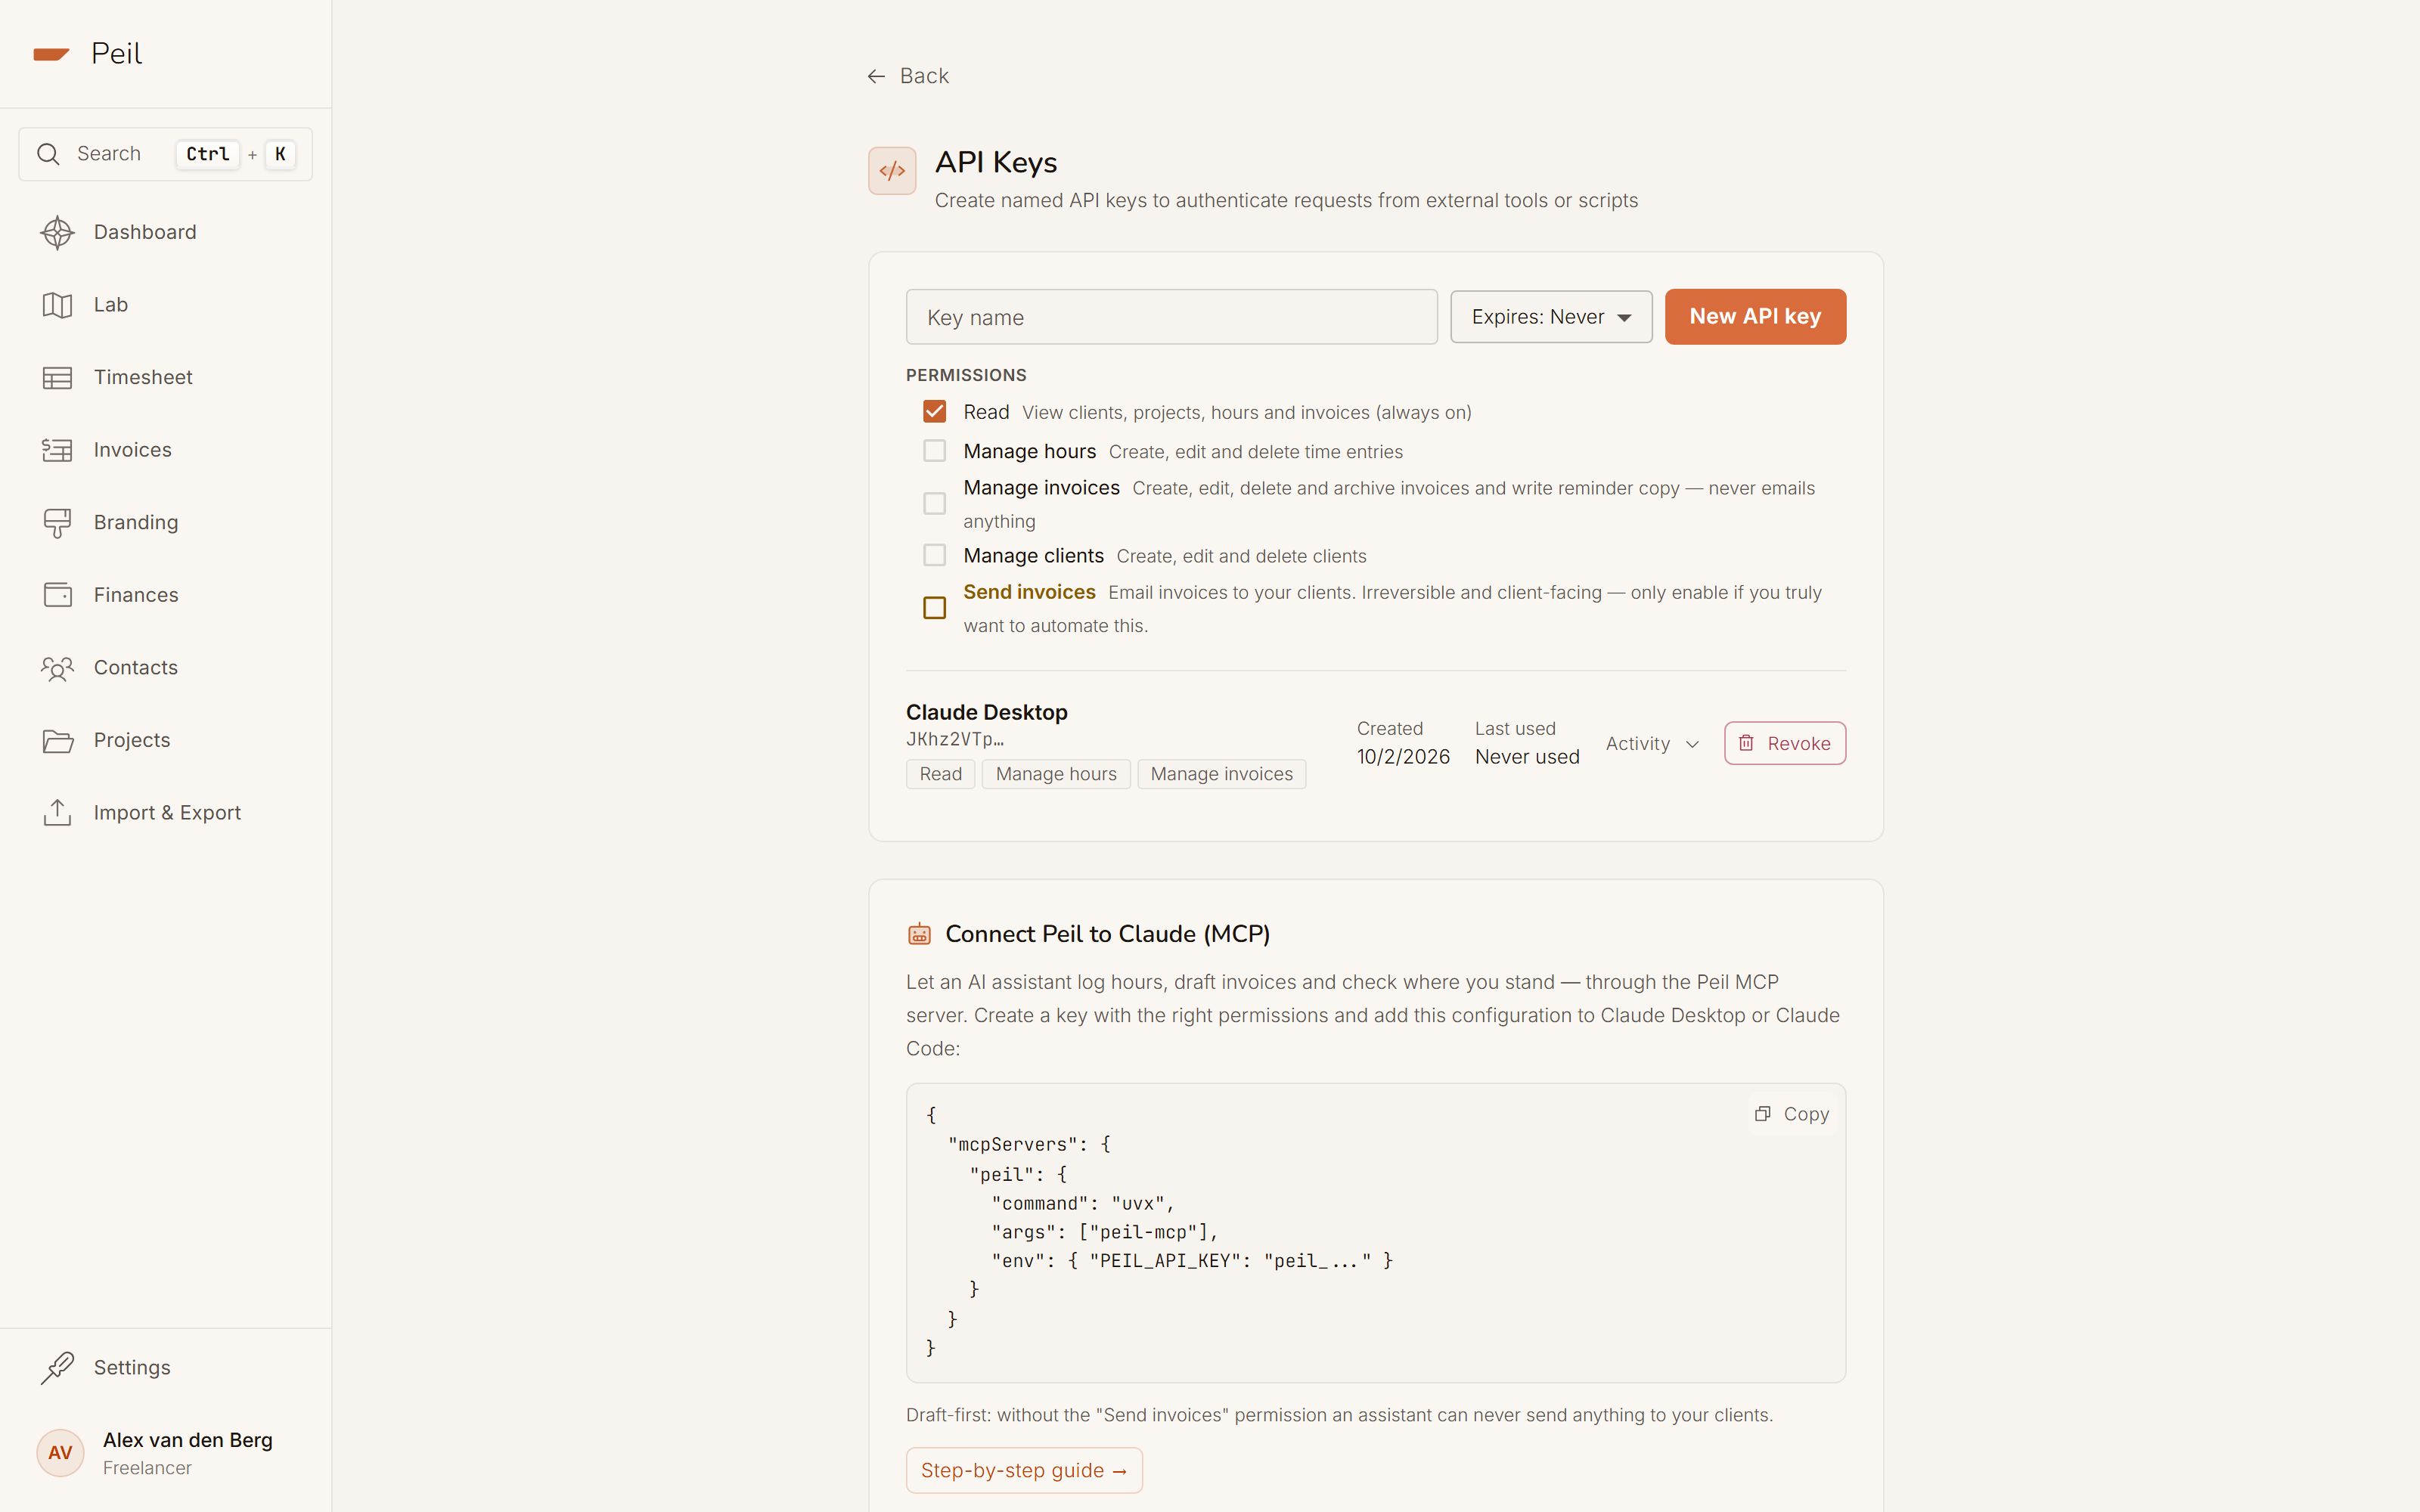Open Finances from the sidebar

point(136,595)
